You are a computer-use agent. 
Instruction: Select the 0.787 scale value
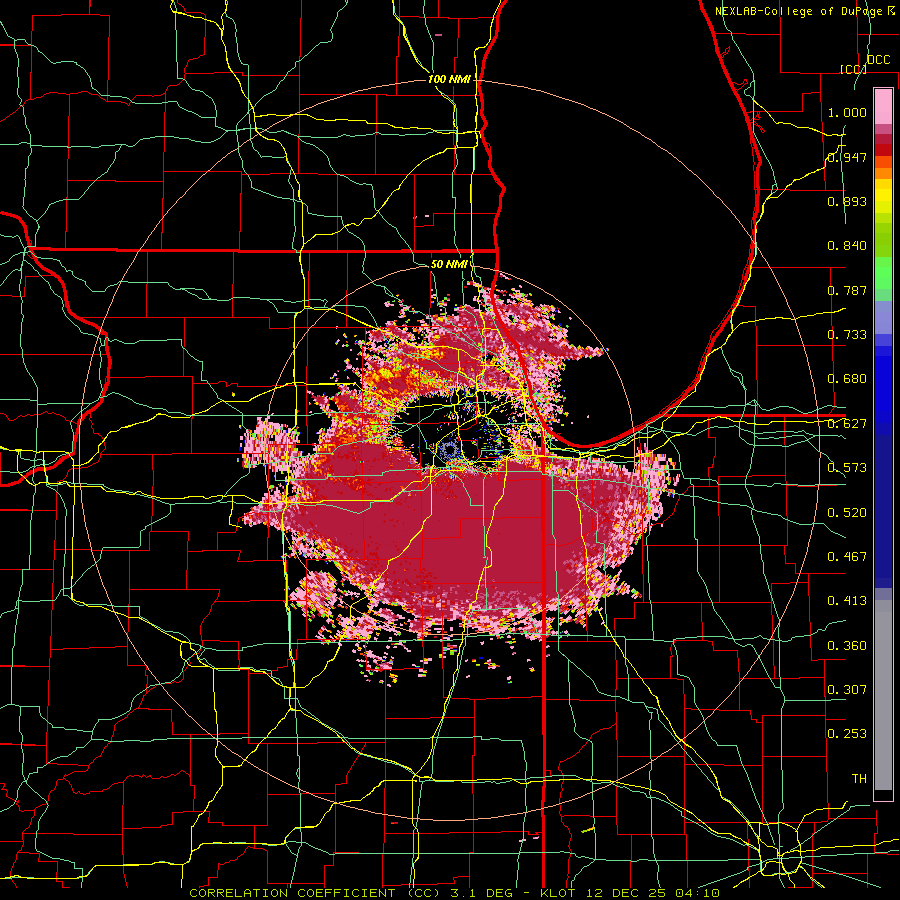847,290
